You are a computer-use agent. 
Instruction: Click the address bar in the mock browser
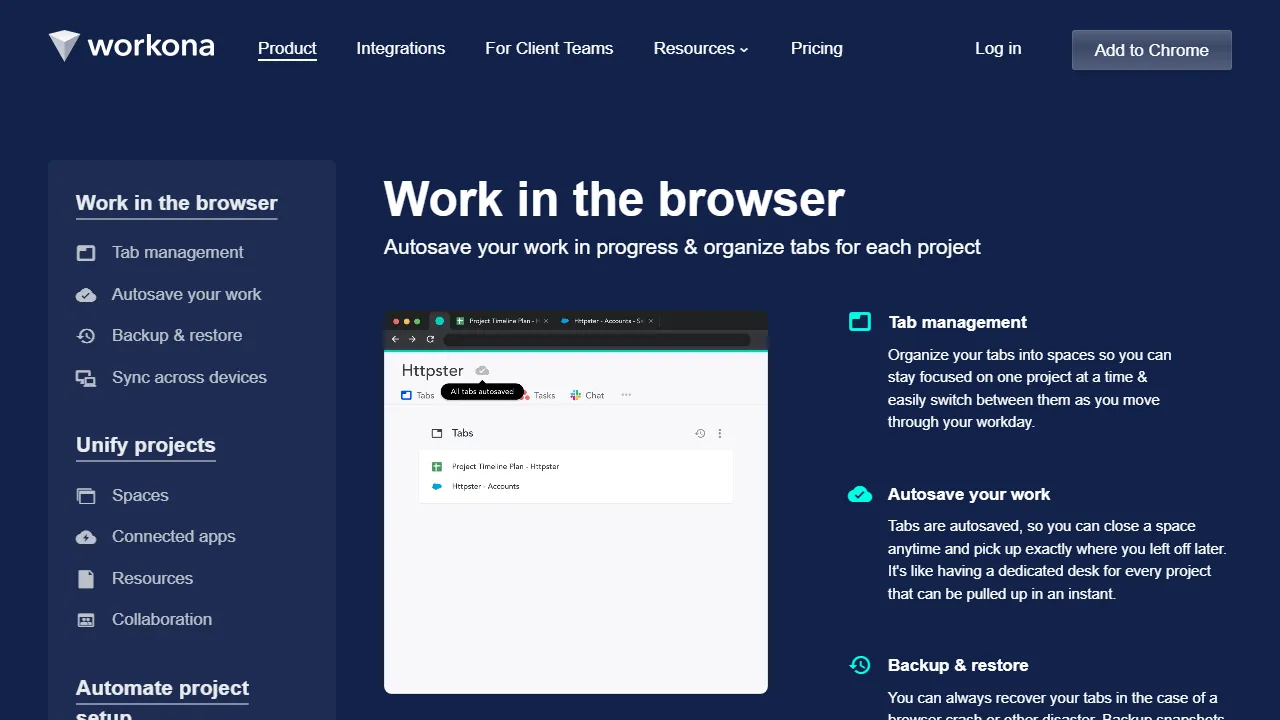(596, 339)
